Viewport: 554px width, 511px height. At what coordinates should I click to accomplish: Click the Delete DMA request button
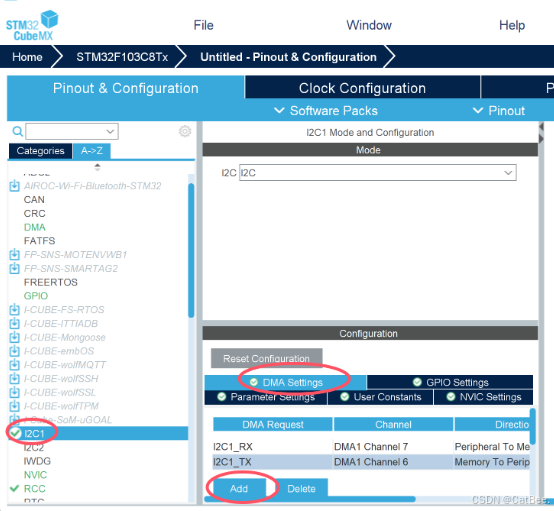coord(301,488)
